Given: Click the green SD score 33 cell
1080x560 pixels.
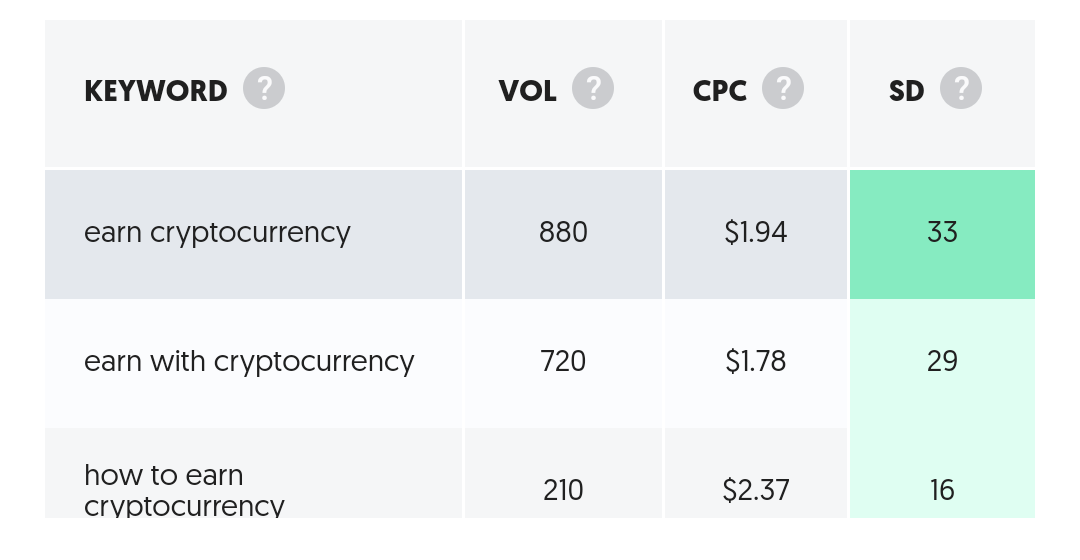Looking at the screenshot, I should pos(942,234).
